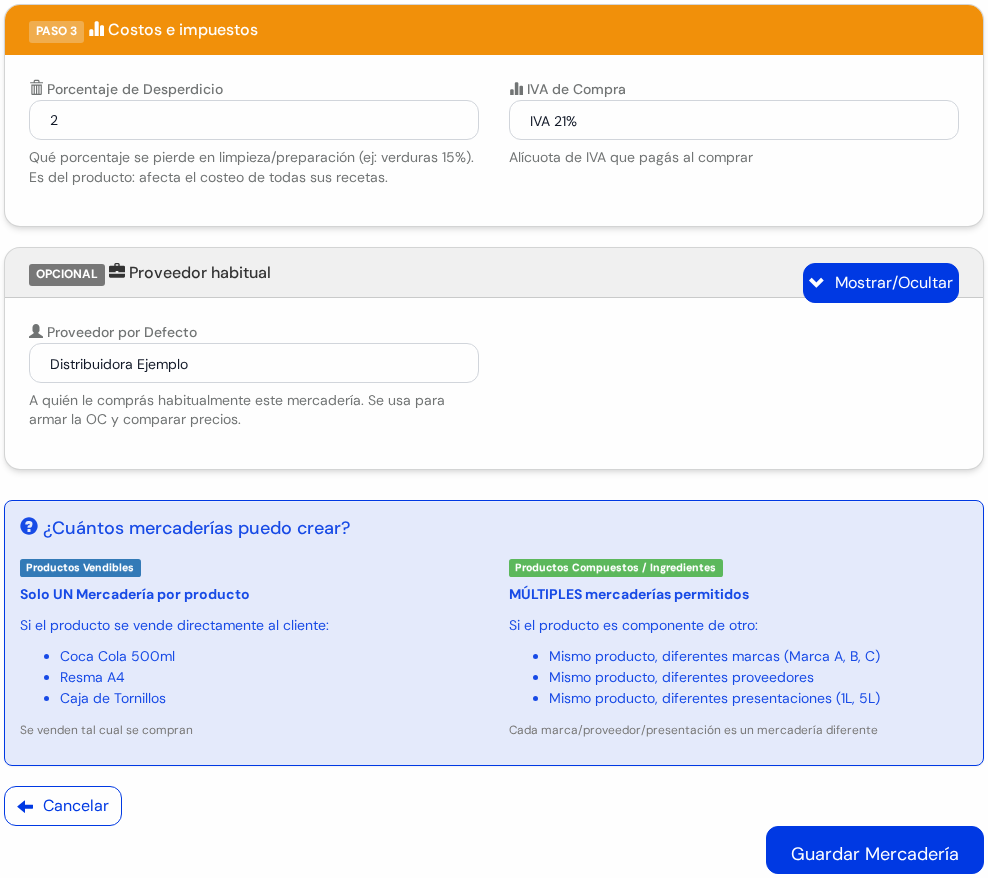
Task: Save with the Guardar Mercadería button
Action: pyautogui.click(x=875, y=850)
